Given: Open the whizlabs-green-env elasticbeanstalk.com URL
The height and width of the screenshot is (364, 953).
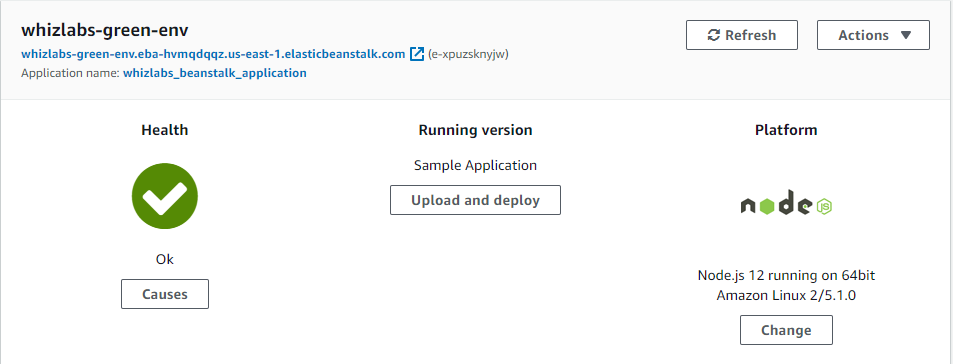Looking at the screenshot, I should pos(213,53).
